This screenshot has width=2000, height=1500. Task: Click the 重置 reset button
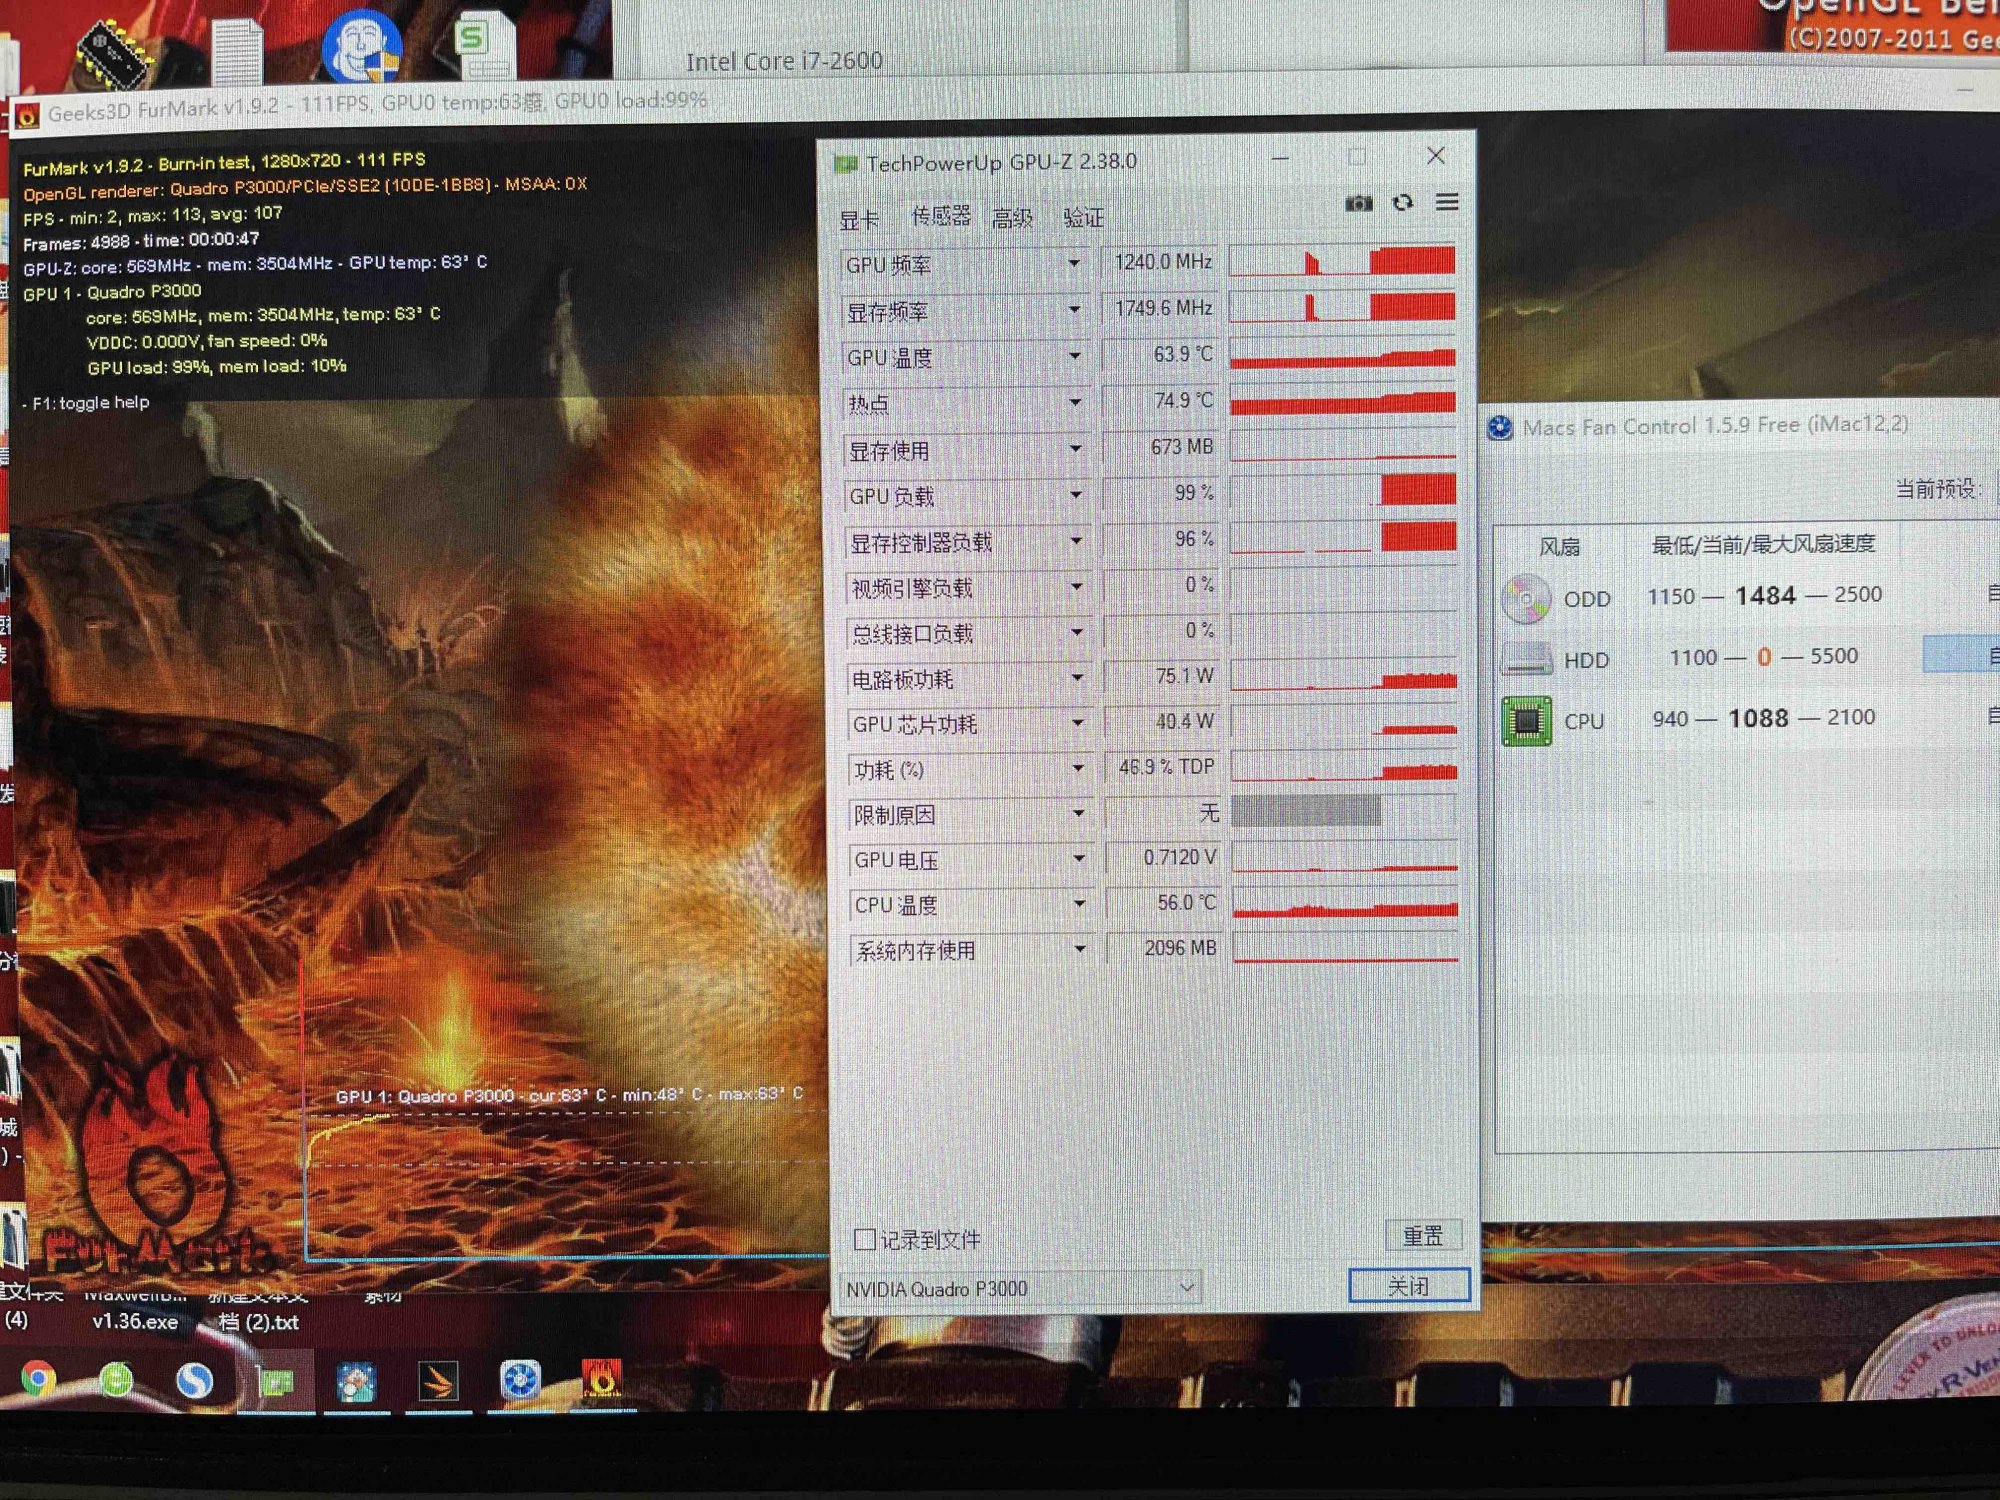[1423, 1236]
